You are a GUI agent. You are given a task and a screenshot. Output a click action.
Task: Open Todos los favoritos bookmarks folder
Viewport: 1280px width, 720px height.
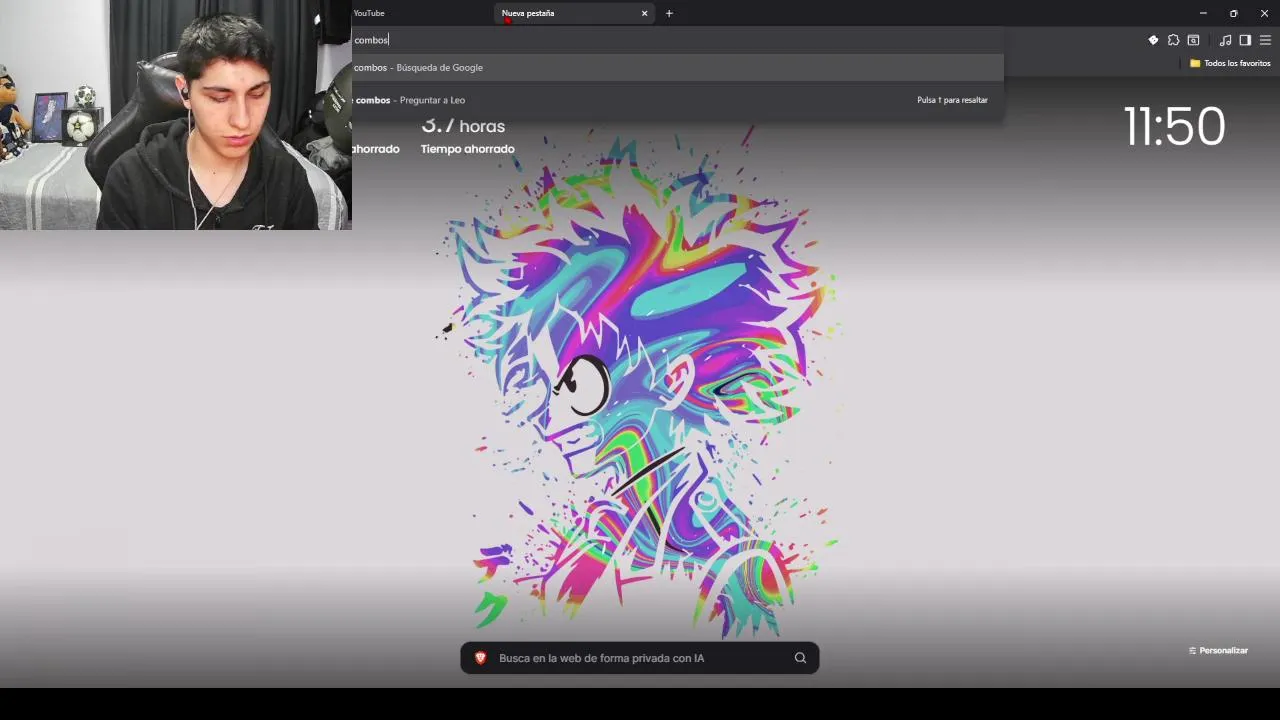pos(1230,63)
